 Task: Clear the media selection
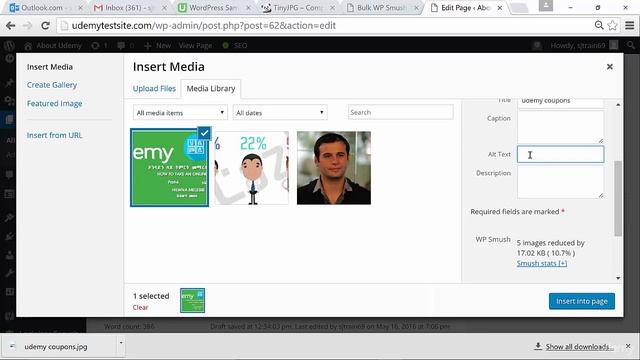(x=140, y=307)
